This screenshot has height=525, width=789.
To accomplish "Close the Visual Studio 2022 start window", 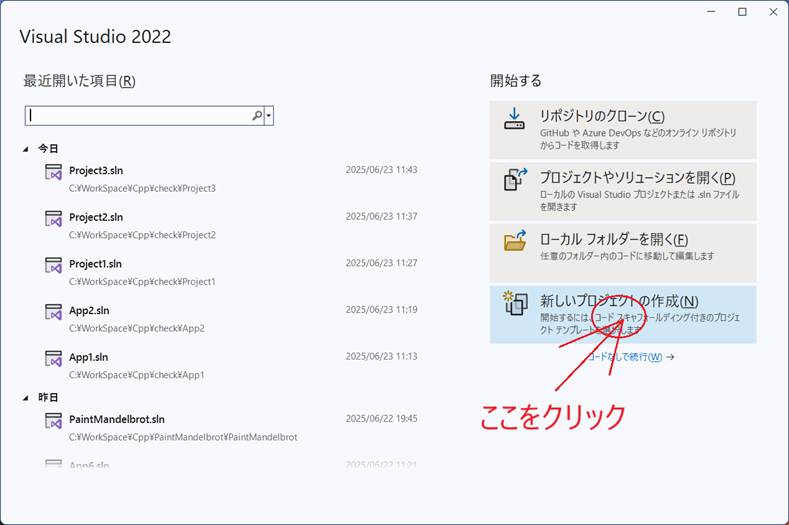I will pos(773,12).
